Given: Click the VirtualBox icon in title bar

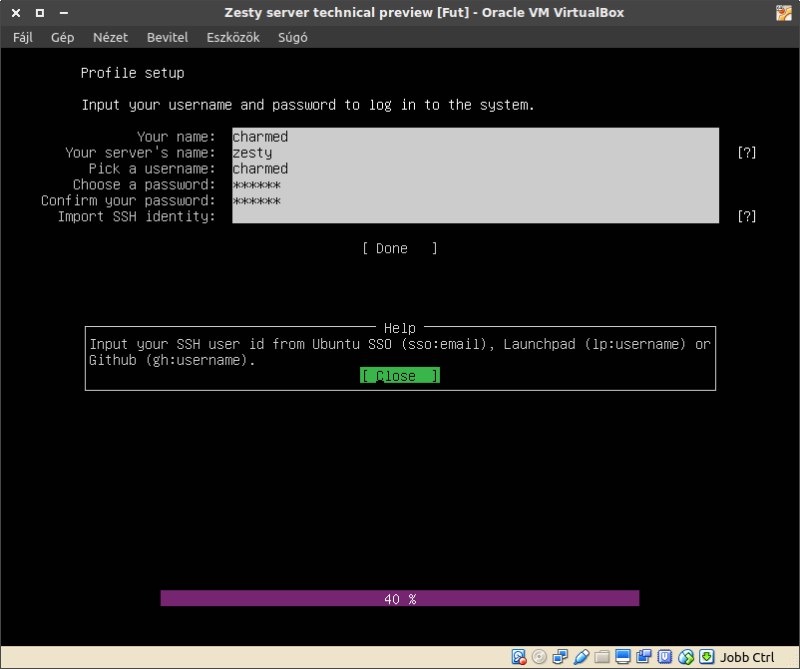Looking at the screenshot, I should click(784, 13).
